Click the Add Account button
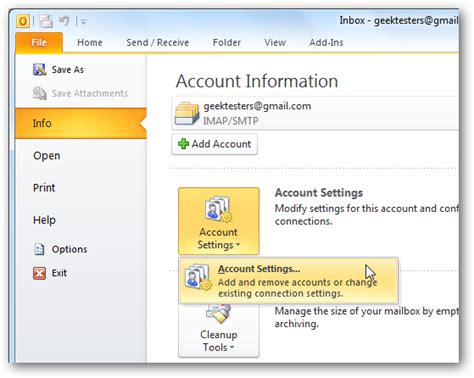 pyautogui.click(x=214, y=144)
